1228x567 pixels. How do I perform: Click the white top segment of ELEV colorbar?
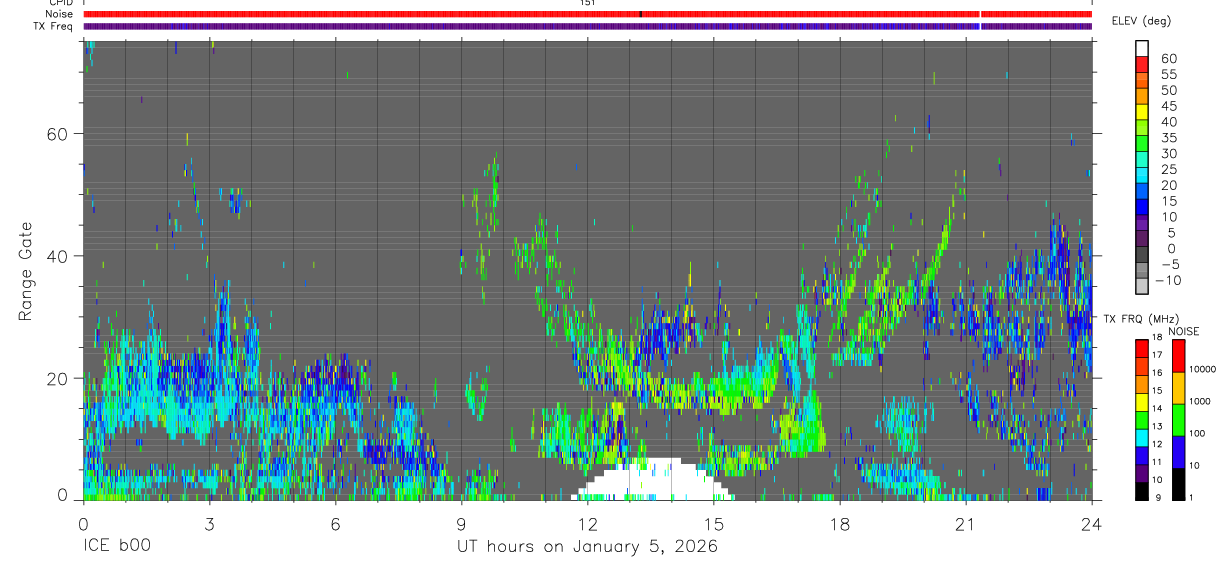click(1142, 48)
